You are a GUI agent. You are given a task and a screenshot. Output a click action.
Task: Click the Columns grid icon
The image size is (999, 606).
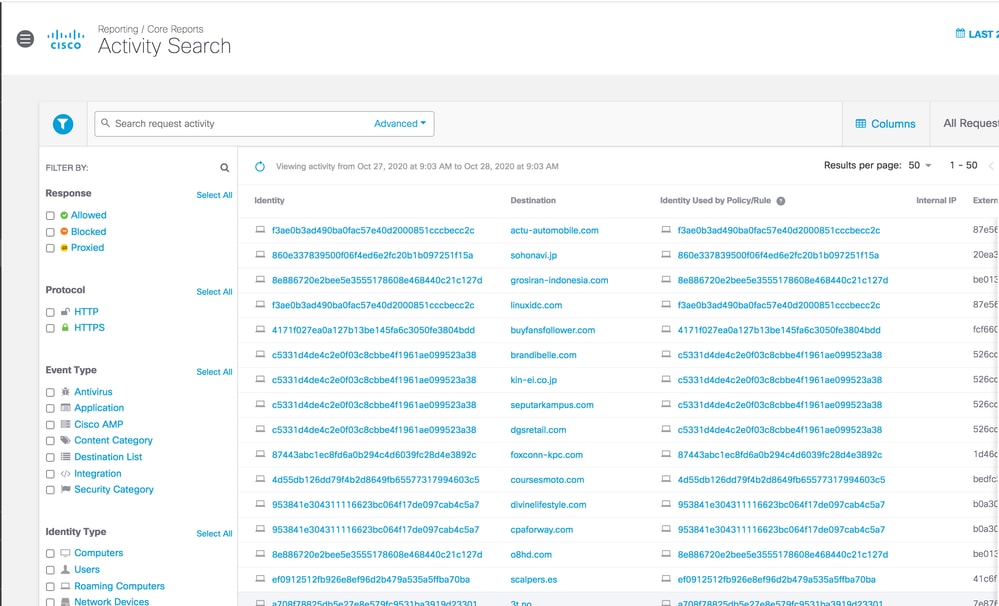pyautogui.click(x=861, y=124)
